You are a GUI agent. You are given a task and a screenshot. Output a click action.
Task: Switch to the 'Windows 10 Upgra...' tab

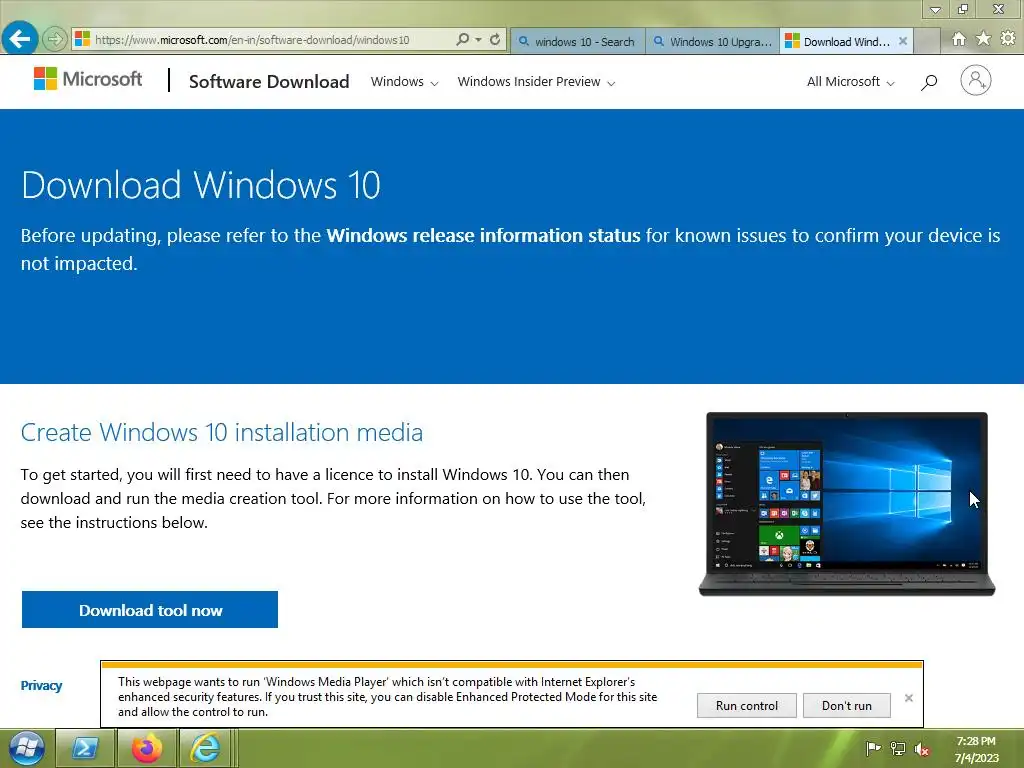[x=712, y=41]
